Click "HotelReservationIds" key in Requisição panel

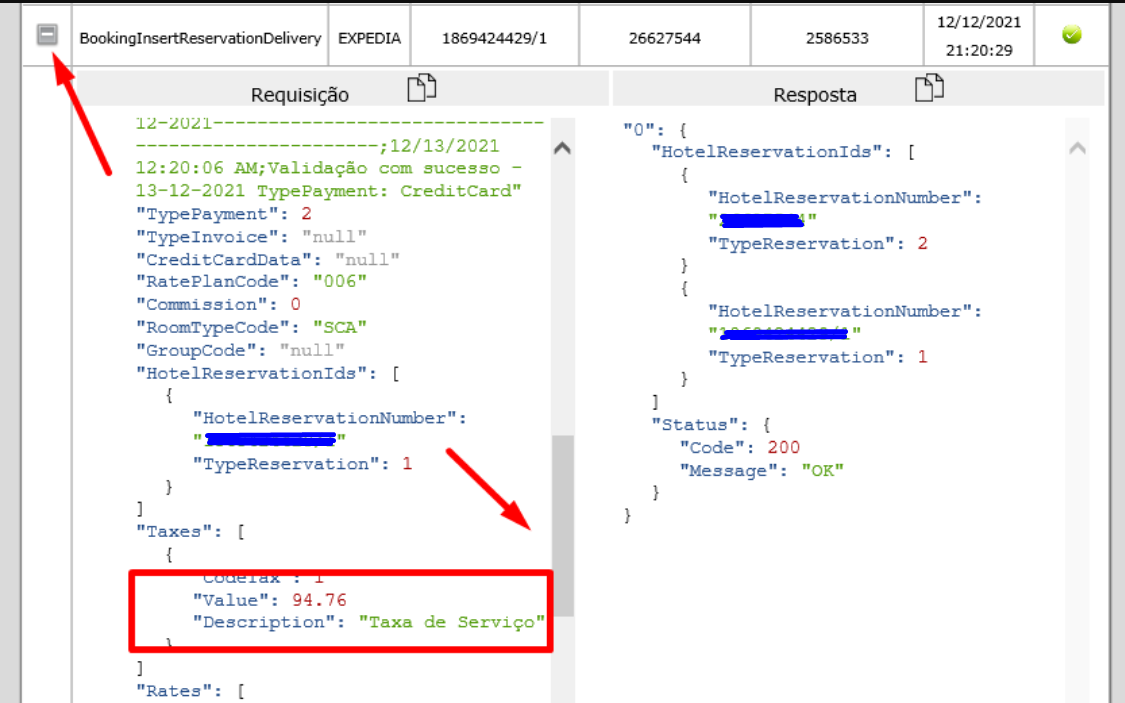click(x=256, y=373)
